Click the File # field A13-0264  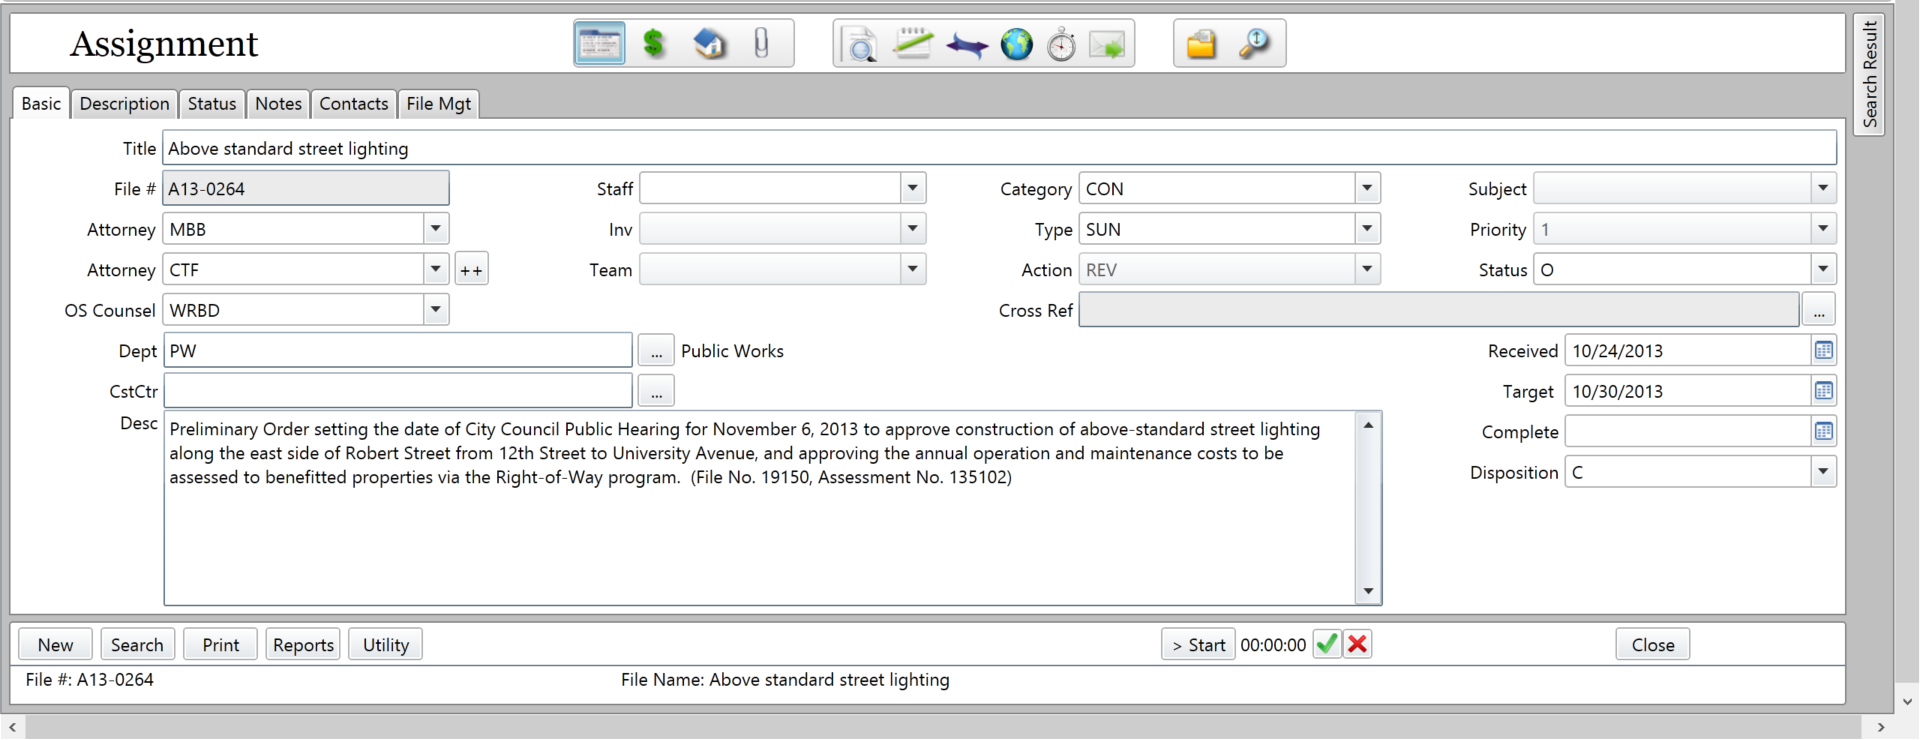tap(306, 188)
